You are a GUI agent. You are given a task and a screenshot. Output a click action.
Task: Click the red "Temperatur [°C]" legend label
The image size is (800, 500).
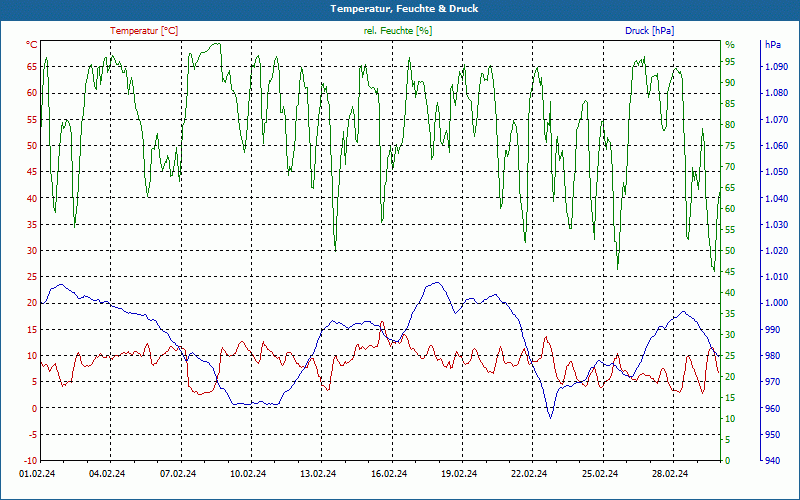point(144,31)
